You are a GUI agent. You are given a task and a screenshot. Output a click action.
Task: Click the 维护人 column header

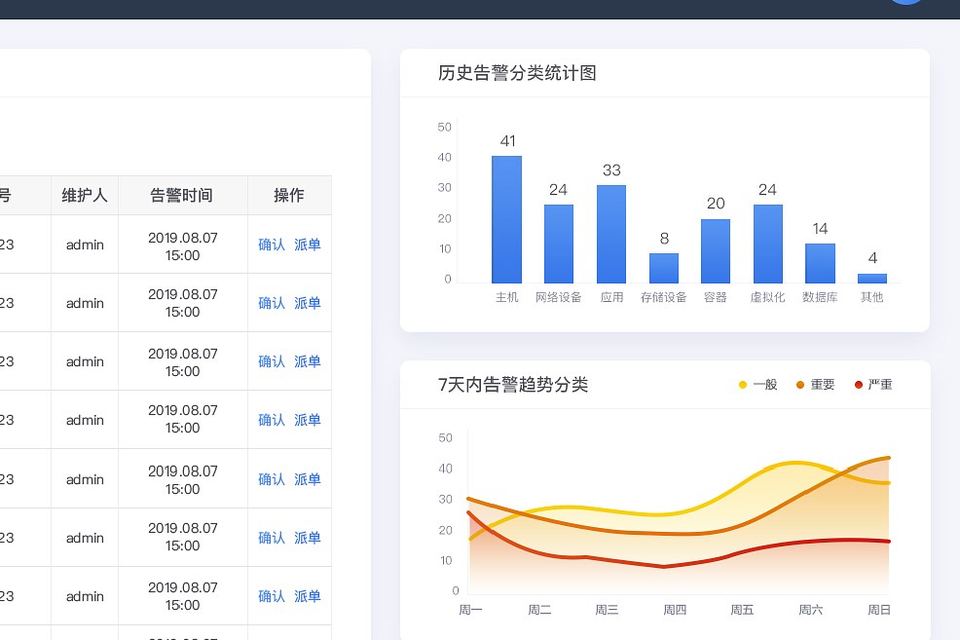[x=84, y=195]
